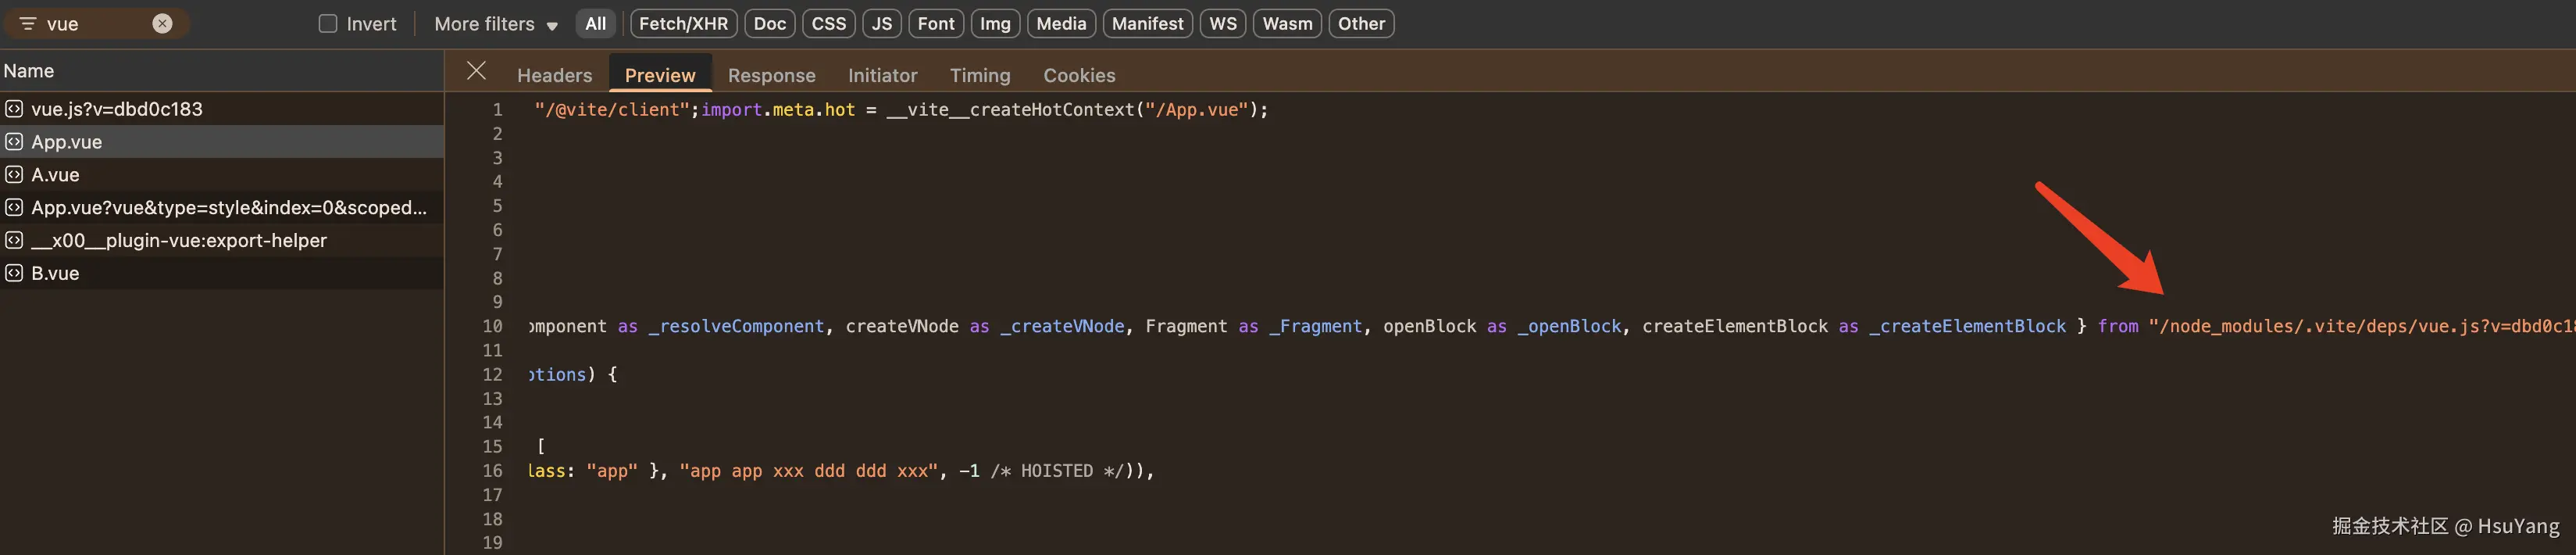
Task: Close the request details pane
Action: pos(476,71)
